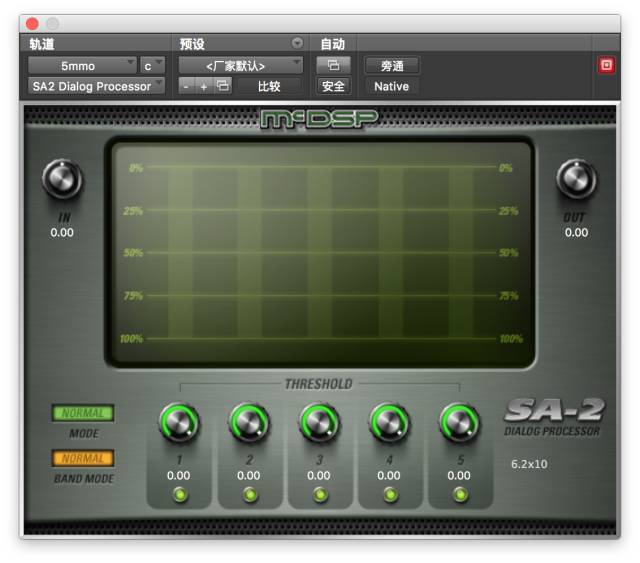Click the threshold band 5 knob
The image size is (640, 563).
(x=460, y=423)
